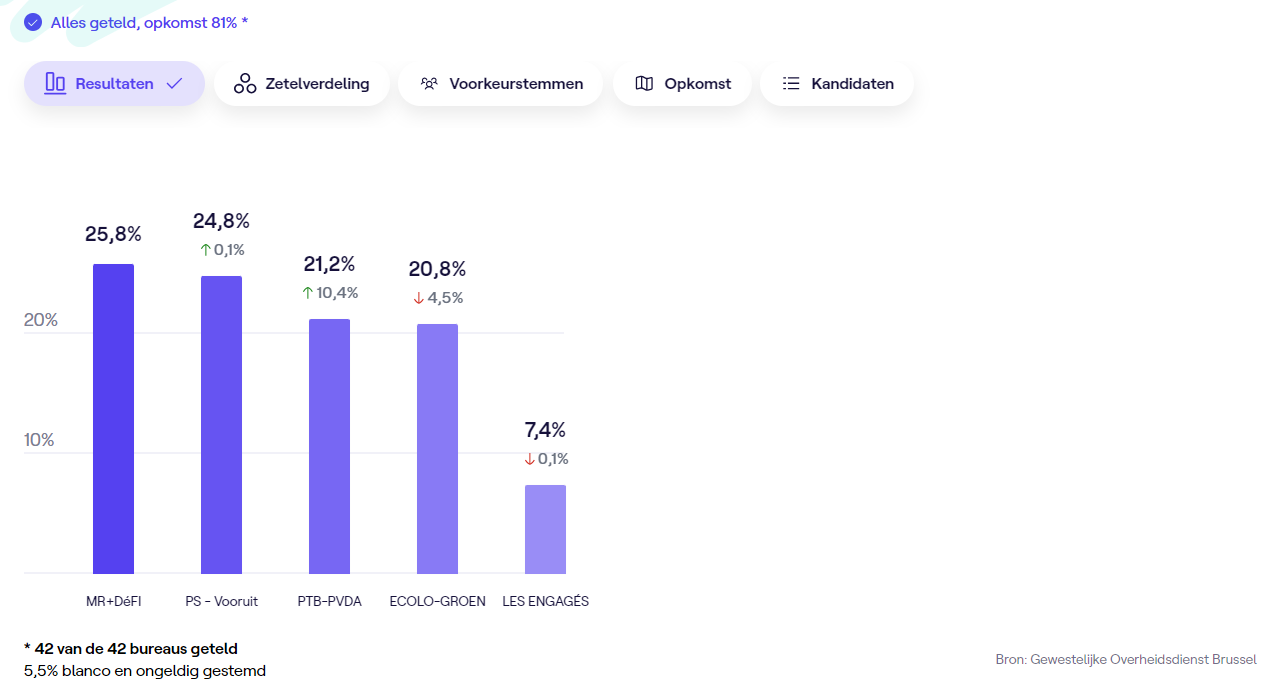Click the ECOLO-GROEN party label
The height and width of the screenshot is (690, 1271).
coord(437,601)
